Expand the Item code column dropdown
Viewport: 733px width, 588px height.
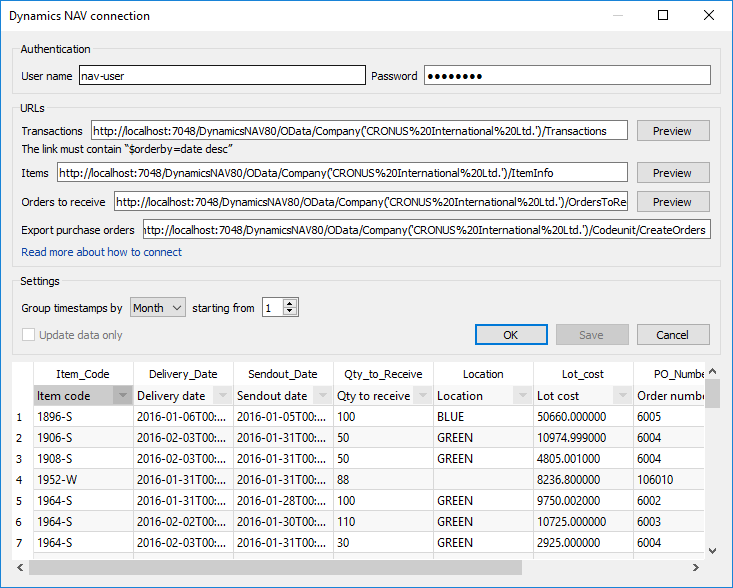point(122,396)
